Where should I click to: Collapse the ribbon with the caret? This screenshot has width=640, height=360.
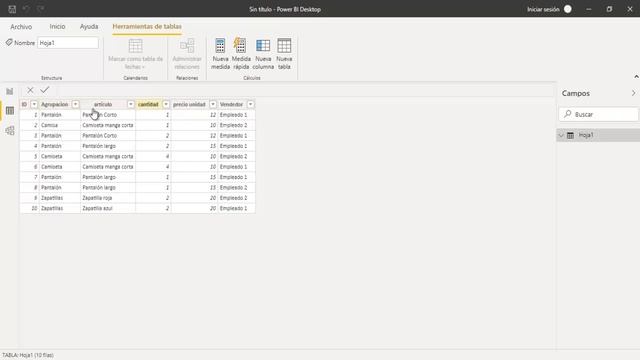[x=636, y=77]
